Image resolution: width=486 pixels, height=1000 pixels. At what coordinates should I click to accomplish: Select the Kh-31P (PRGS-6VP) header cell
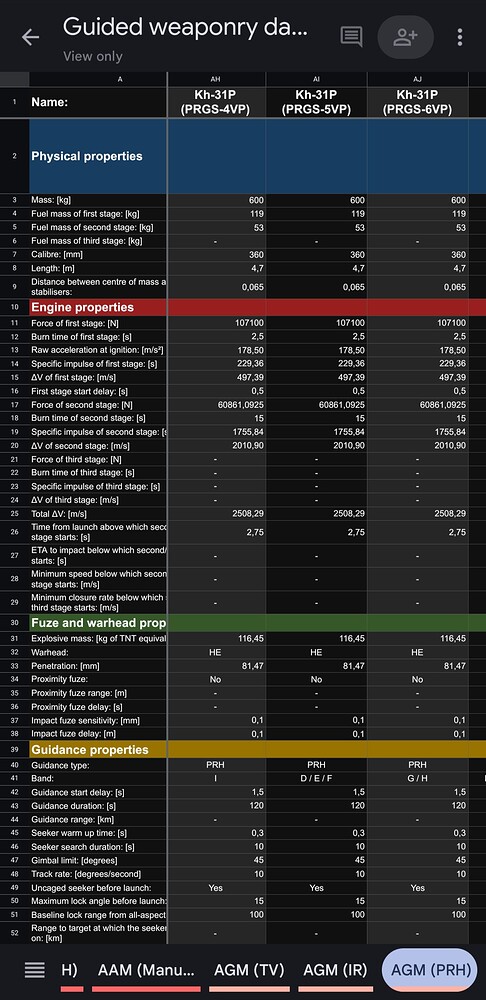tap(417, 102)
